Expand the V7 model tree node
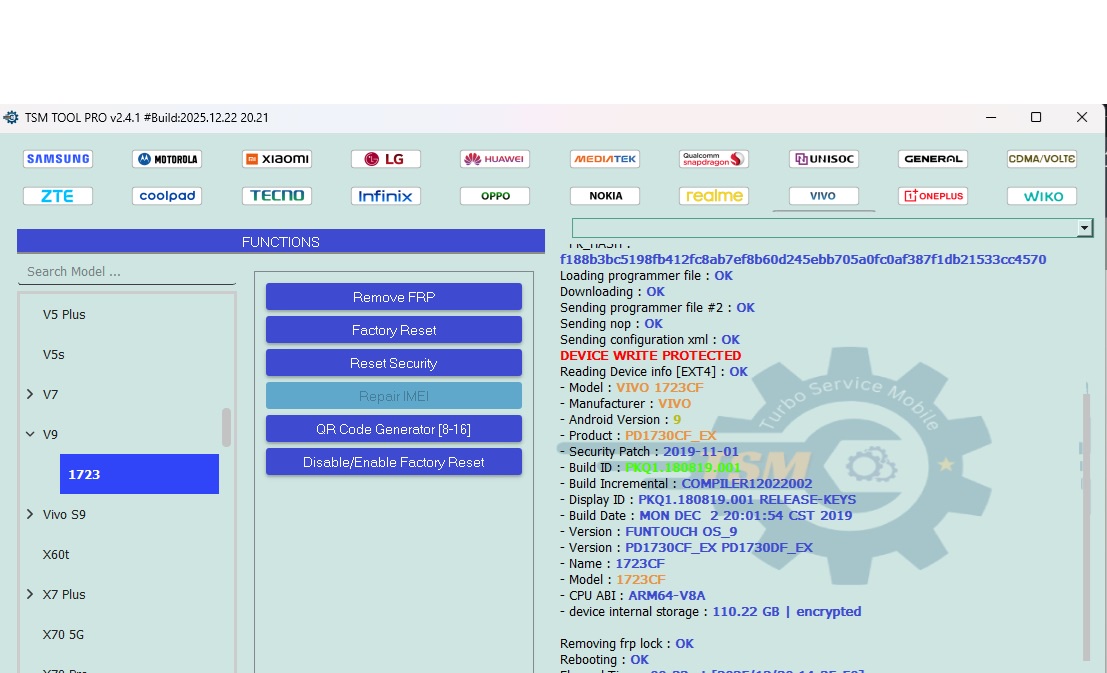The image size is (1107, 673). coord(30,395)
